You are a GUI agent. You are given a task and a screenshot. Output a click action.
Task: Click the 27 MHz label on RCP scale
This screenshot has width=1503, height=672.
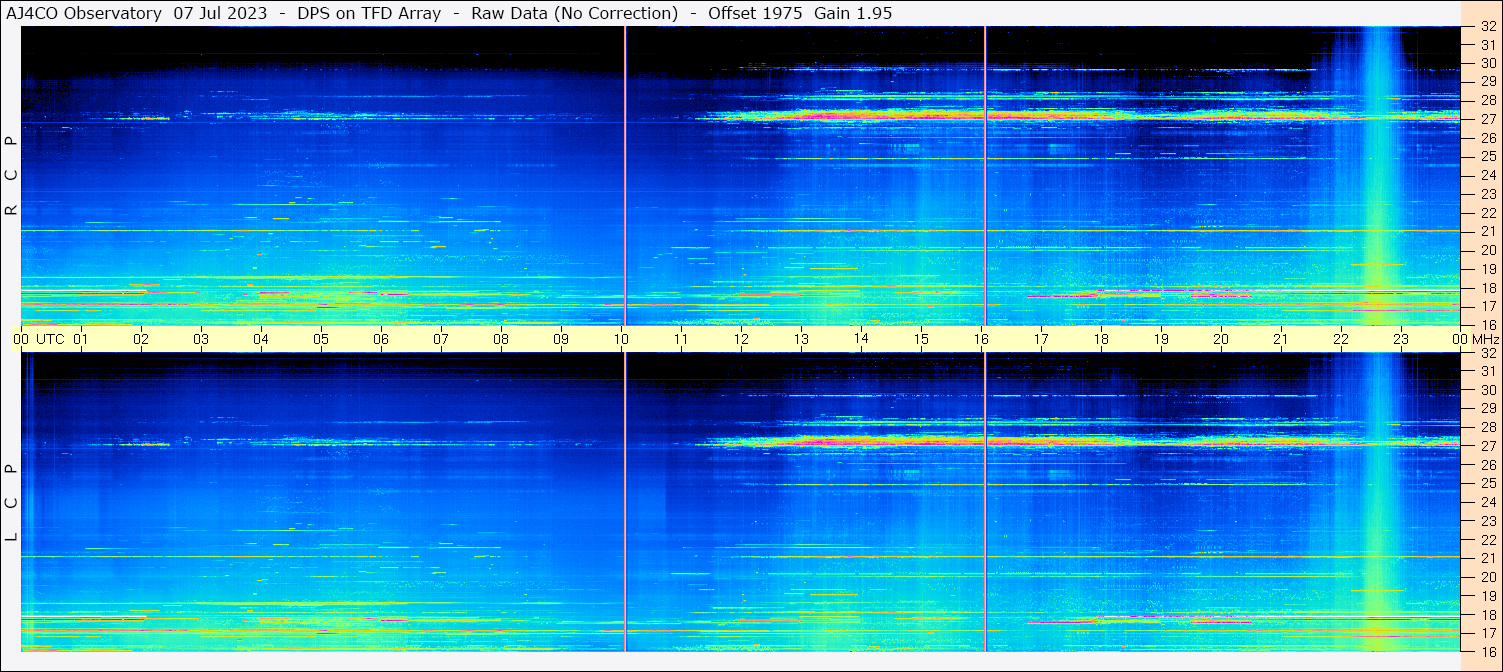click(1488, 119)
